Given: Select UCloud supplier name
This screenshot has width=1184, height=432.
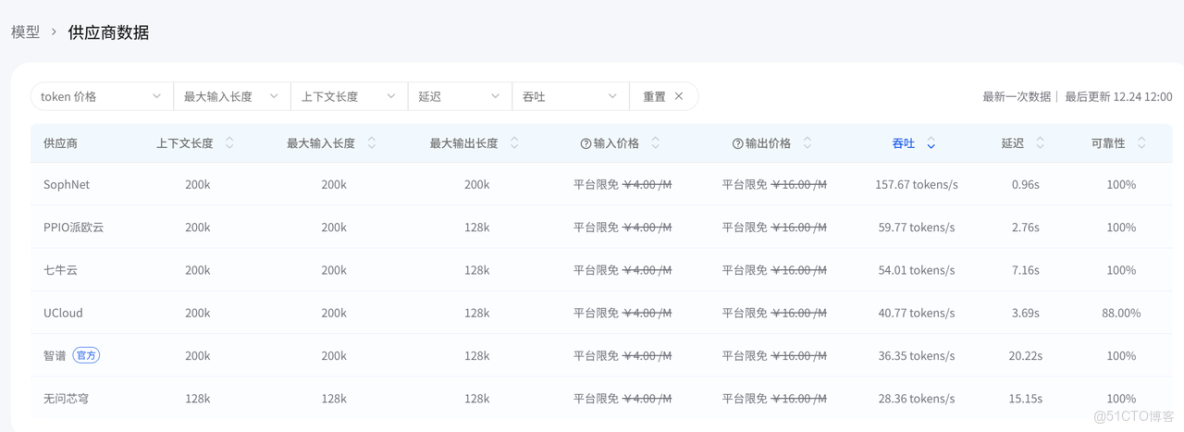Looking at the screenshot, I should pyautogui.click(x=63, y=313).
